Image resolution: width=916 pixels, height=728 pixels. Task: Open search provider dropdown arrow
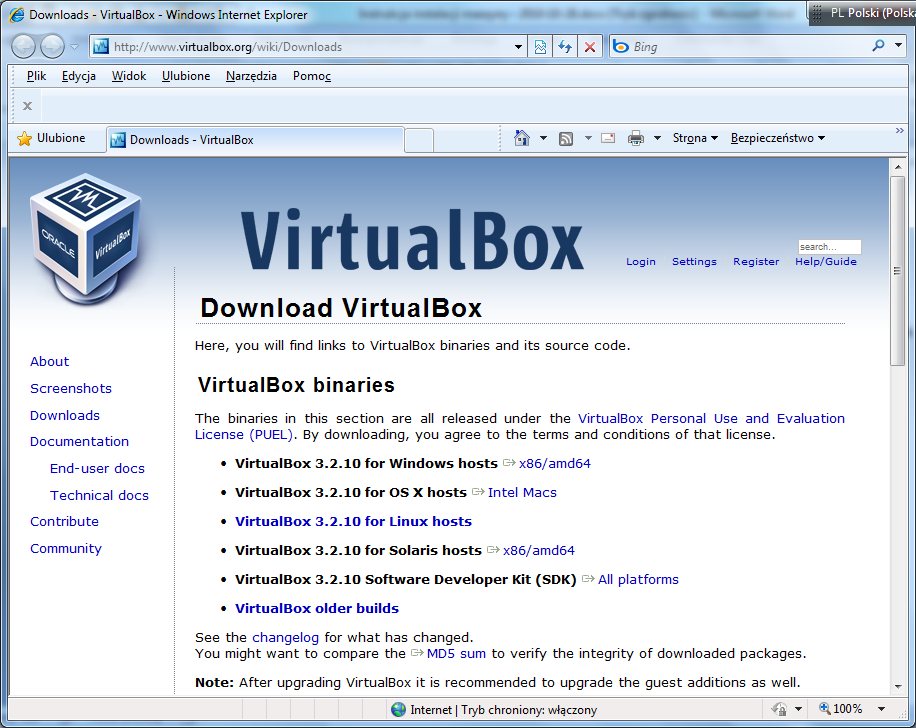click(898, 46)
